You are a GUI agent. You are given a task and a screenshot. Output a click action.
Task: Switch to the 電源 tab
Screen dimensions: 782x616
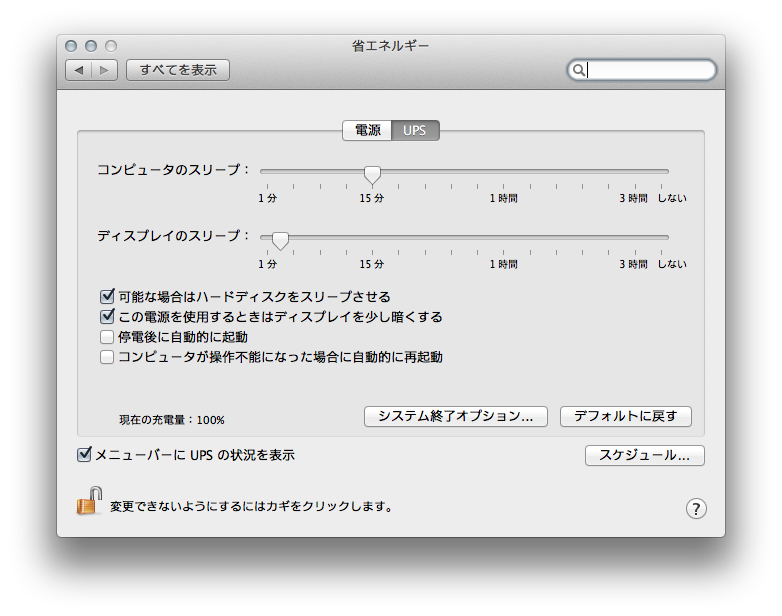[367, 130]
